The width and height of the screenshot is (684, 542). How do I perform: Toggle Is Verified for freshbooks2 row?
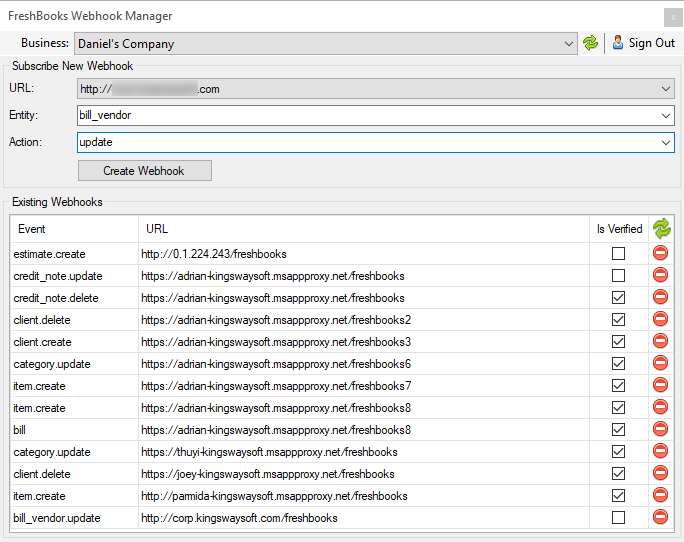(618, 319)
